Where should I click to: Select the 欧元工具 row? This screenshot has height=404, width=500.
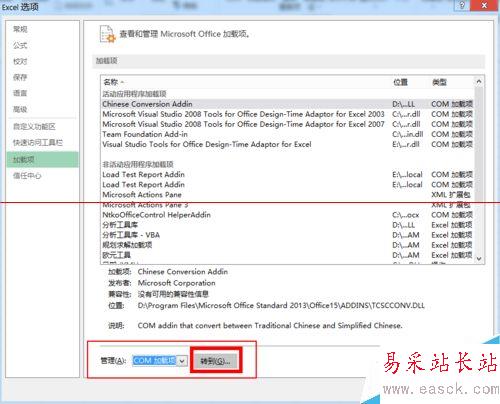288,255
